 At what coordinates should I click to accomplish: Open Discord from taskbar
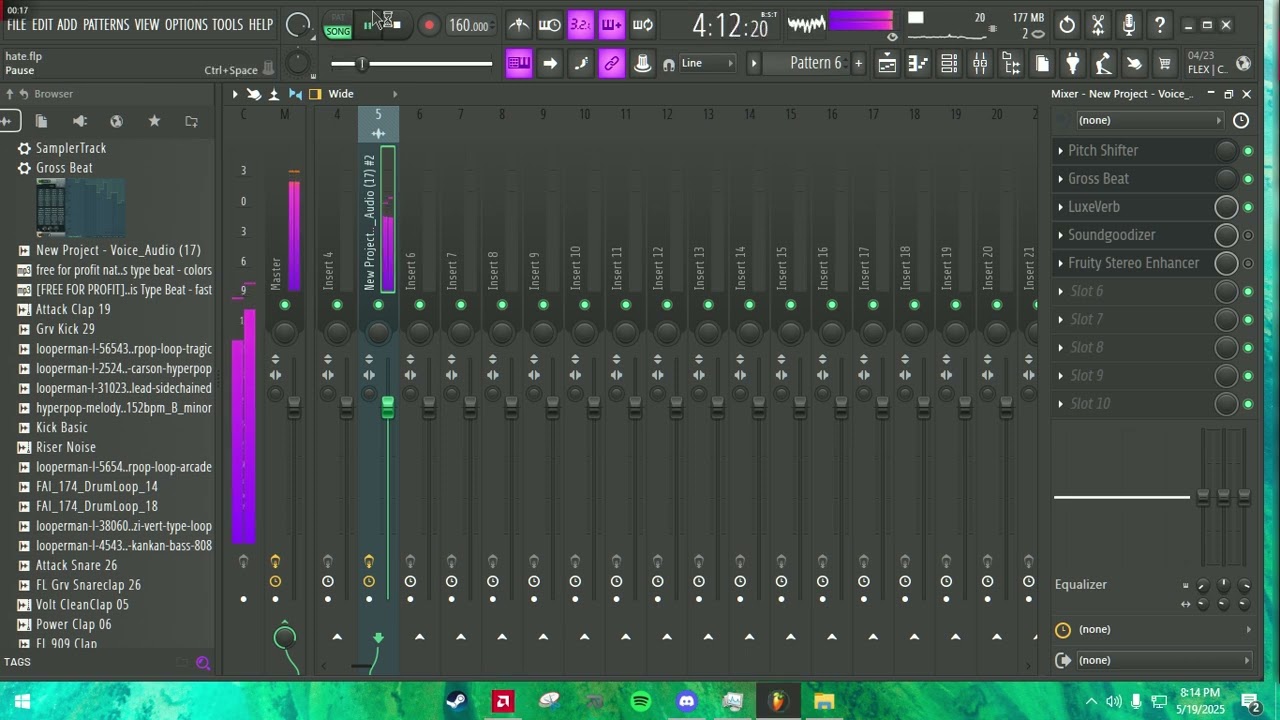[x=687, y=702]
